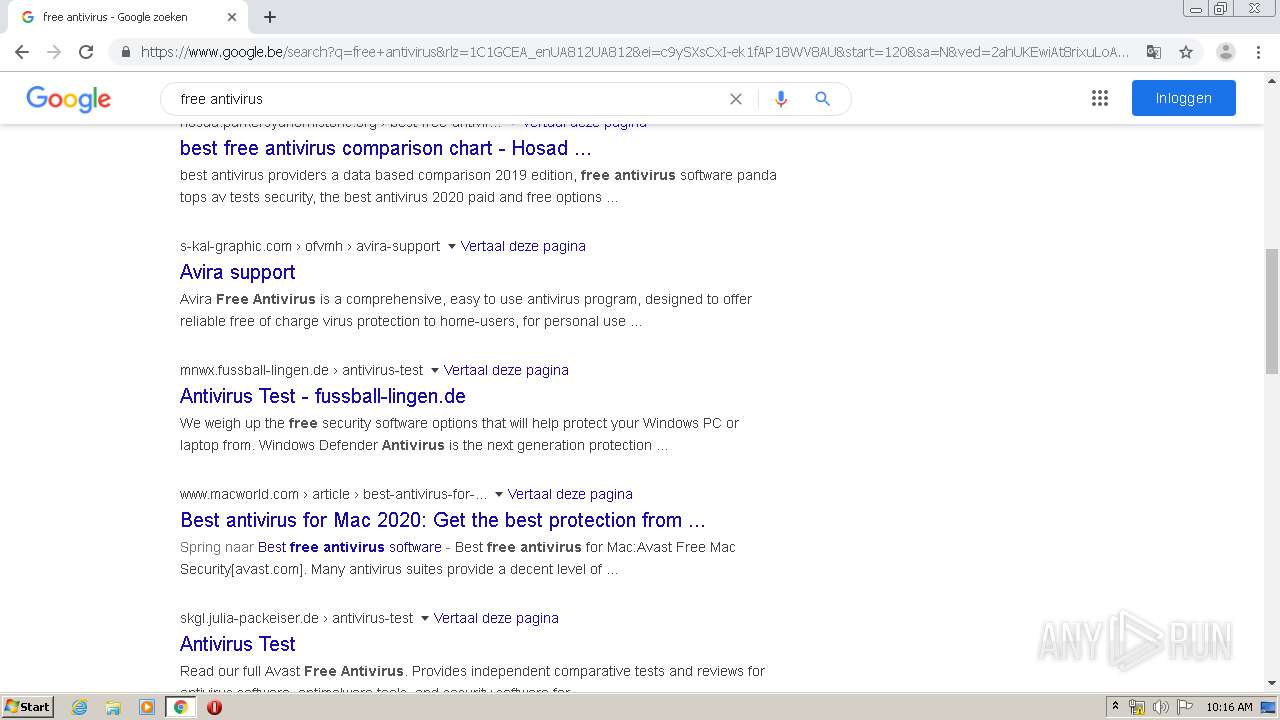The image size is (1280, 720).
Task: Start voice search with microphone icon
Action: point(781,99)
